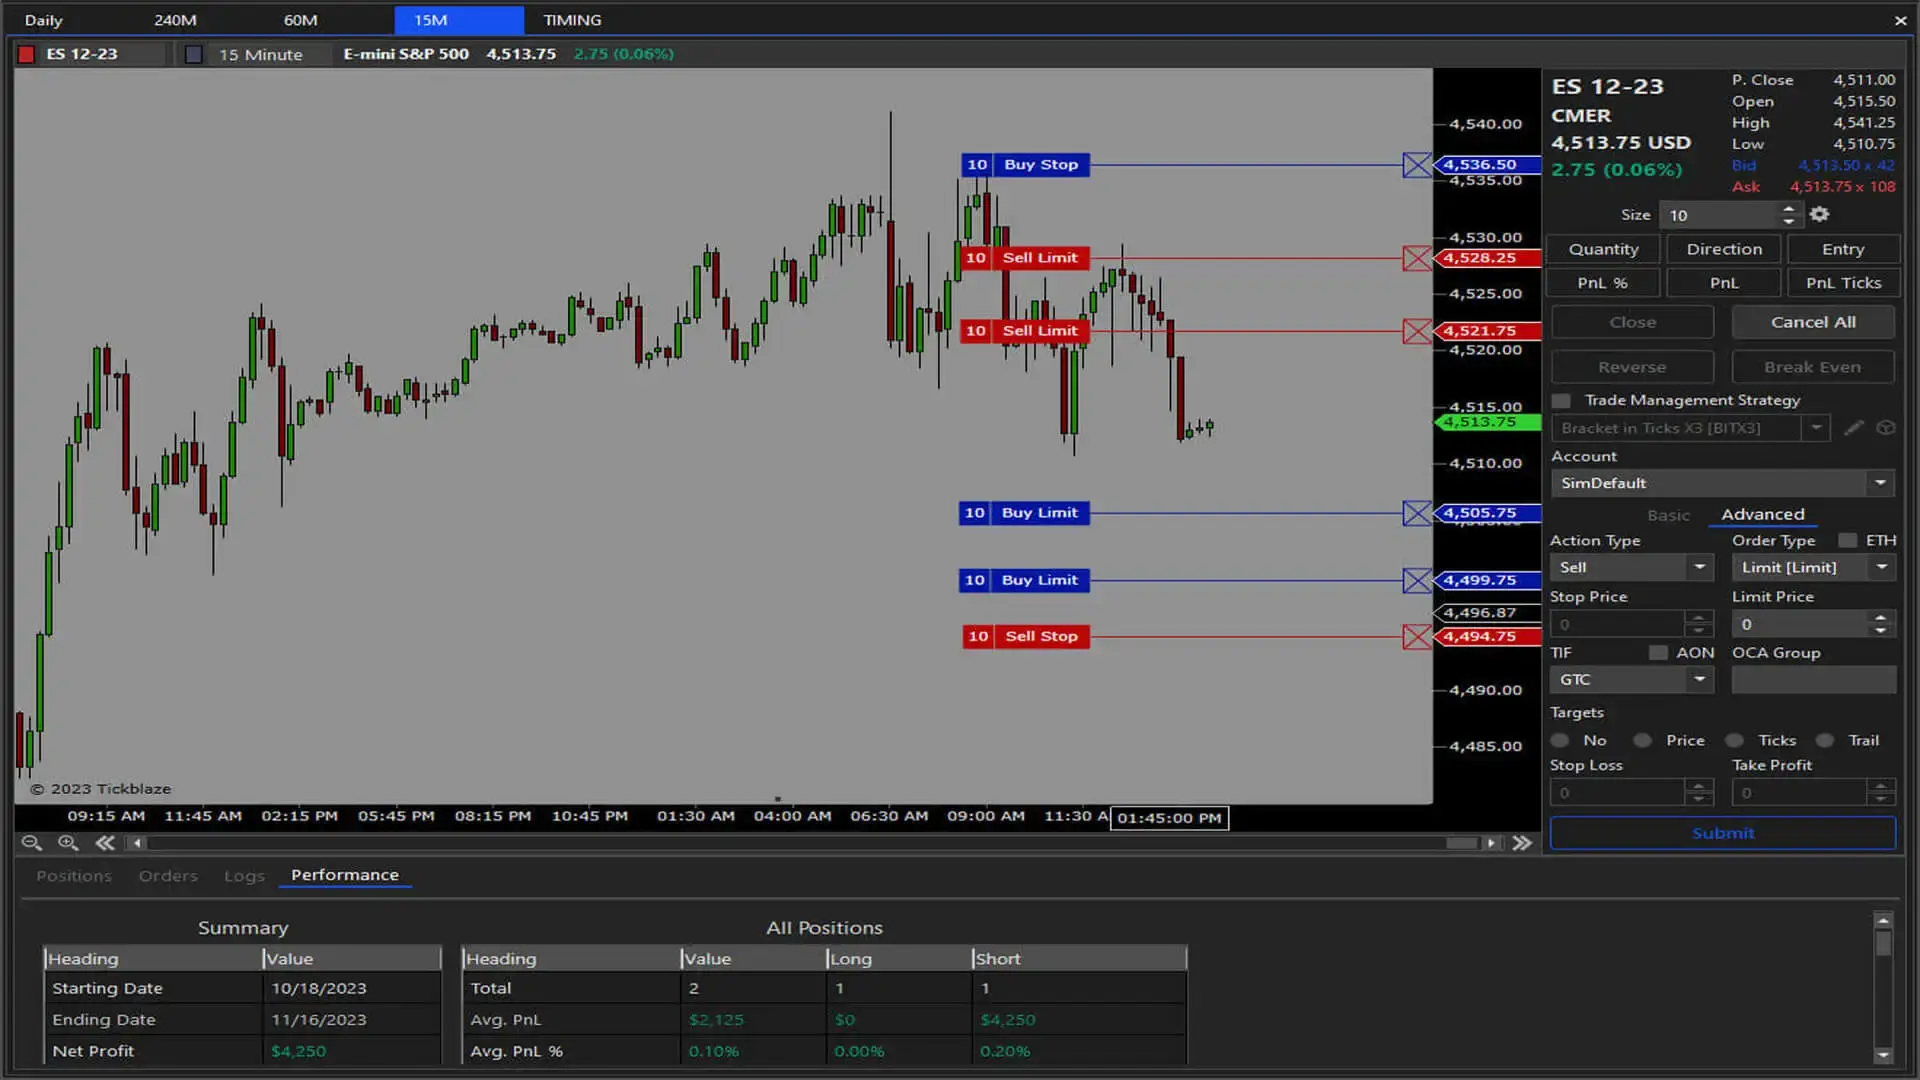Click performance panel scroll up arrow

(x=1883, y=920)
